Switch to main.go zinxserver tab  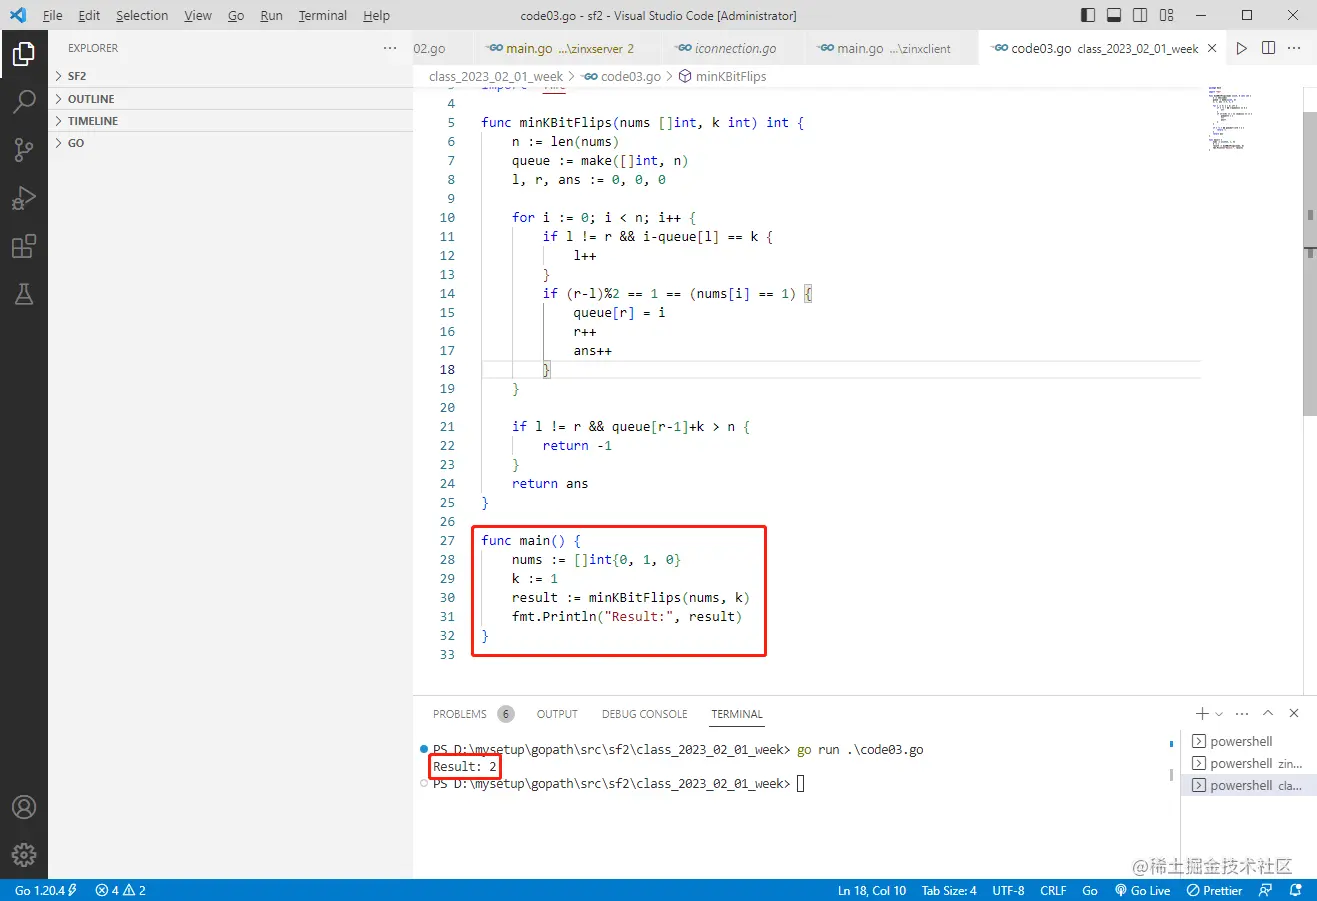(x=568, y=48)
